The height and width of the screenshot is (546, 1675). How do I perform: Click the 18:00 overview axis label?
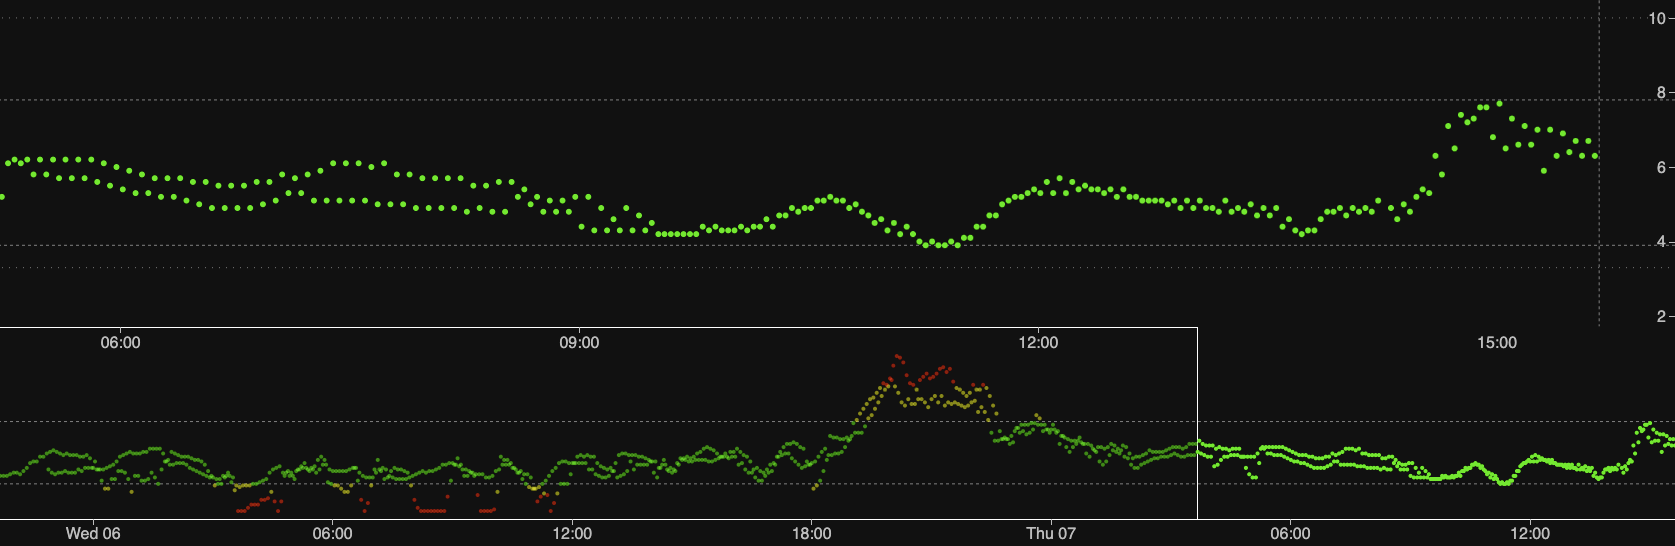coord(811,534)
